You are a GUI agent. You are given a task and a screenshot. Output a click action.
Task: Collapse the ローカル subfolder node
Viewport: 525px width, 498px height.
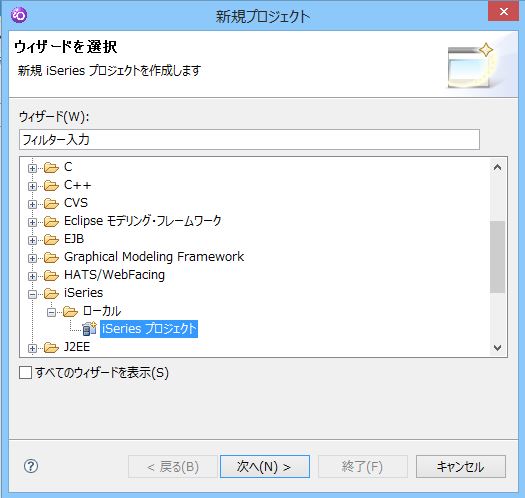coord(51,312)
